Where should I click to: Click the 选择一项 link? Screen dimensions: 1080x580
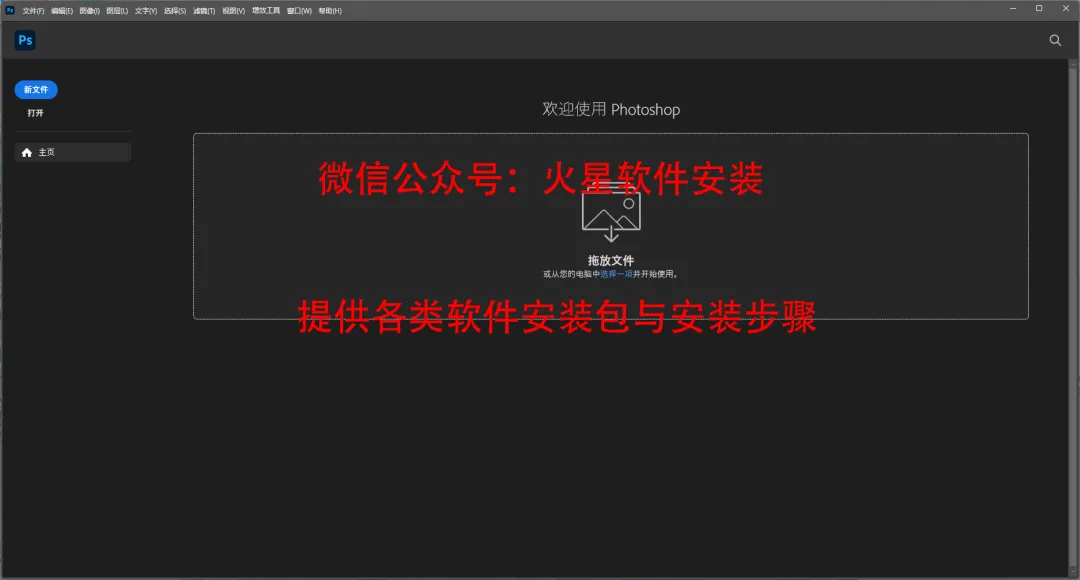coord(616,274)
